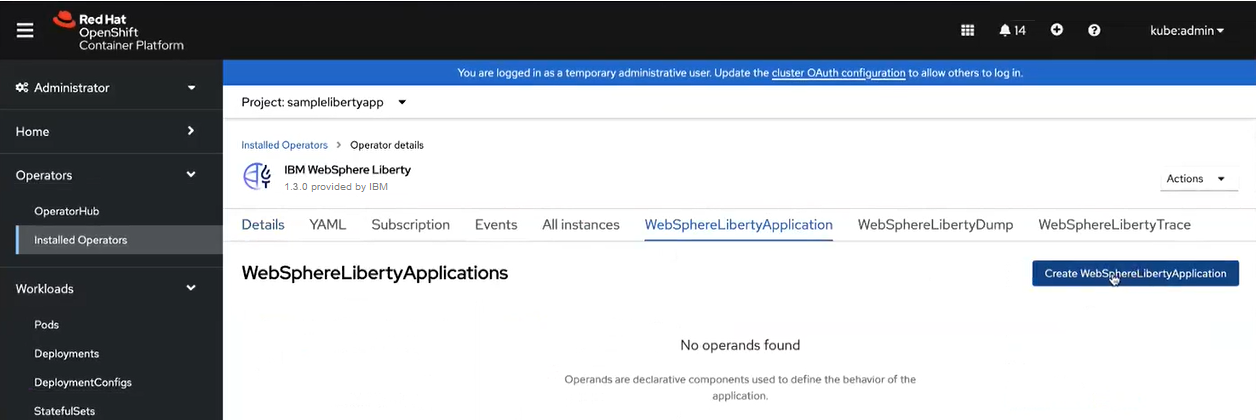Follow the cluster OAuth configuration link
Screen dimensions: 1256x420
coord(838,73)
